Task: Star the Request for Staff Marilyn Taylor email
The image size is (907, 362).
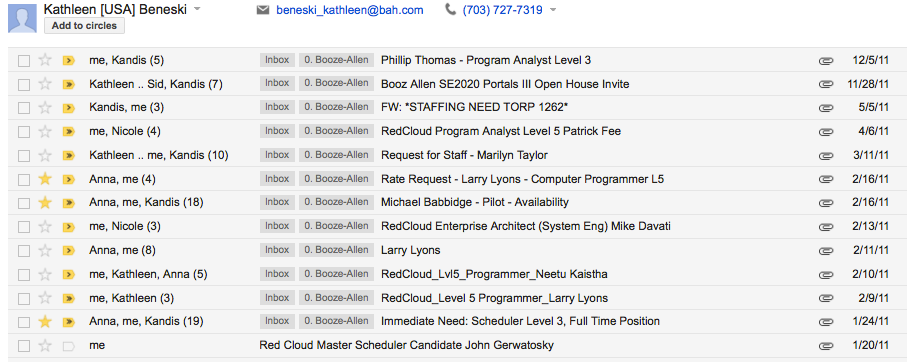Action: point(45,155)
